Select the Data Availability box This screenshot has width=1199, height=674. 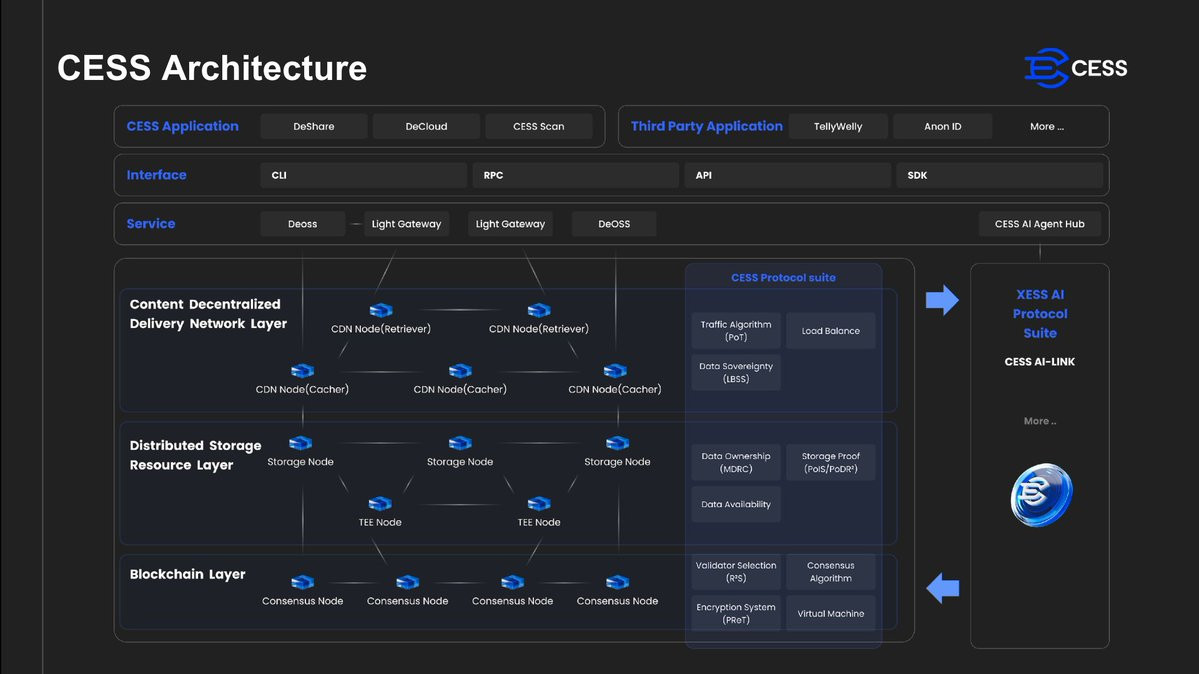[736, 504]
